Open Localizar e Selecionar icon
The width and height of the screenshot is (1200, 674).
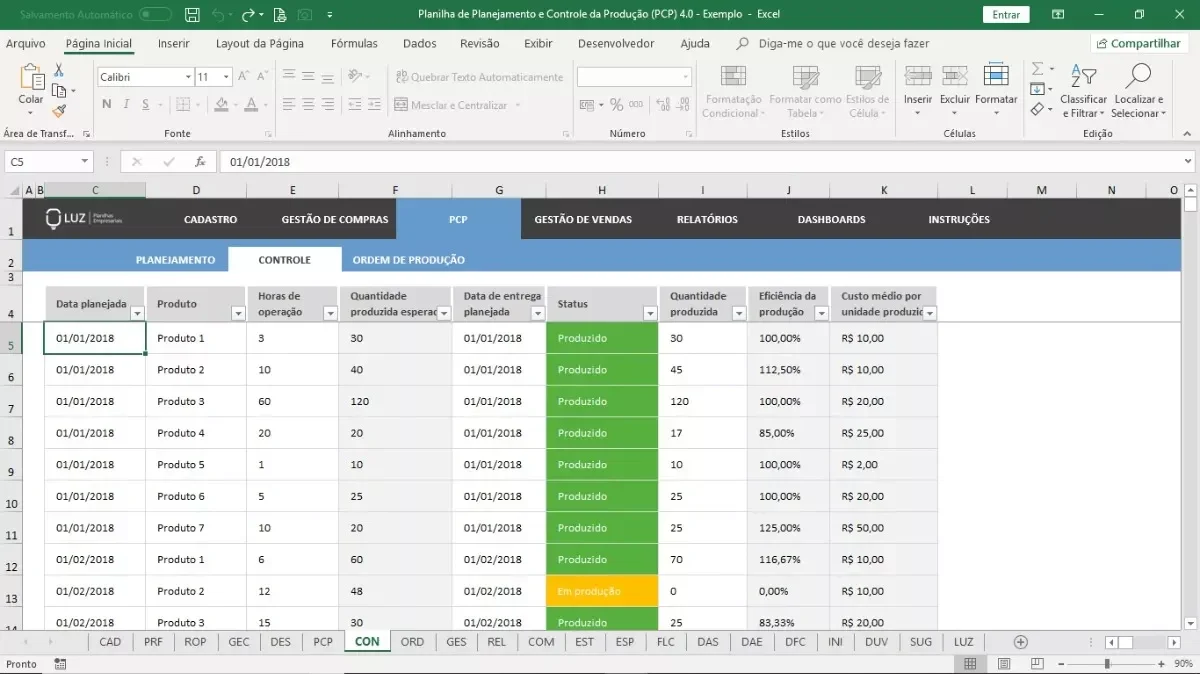pyautogui.click(x=1138, y=76)
